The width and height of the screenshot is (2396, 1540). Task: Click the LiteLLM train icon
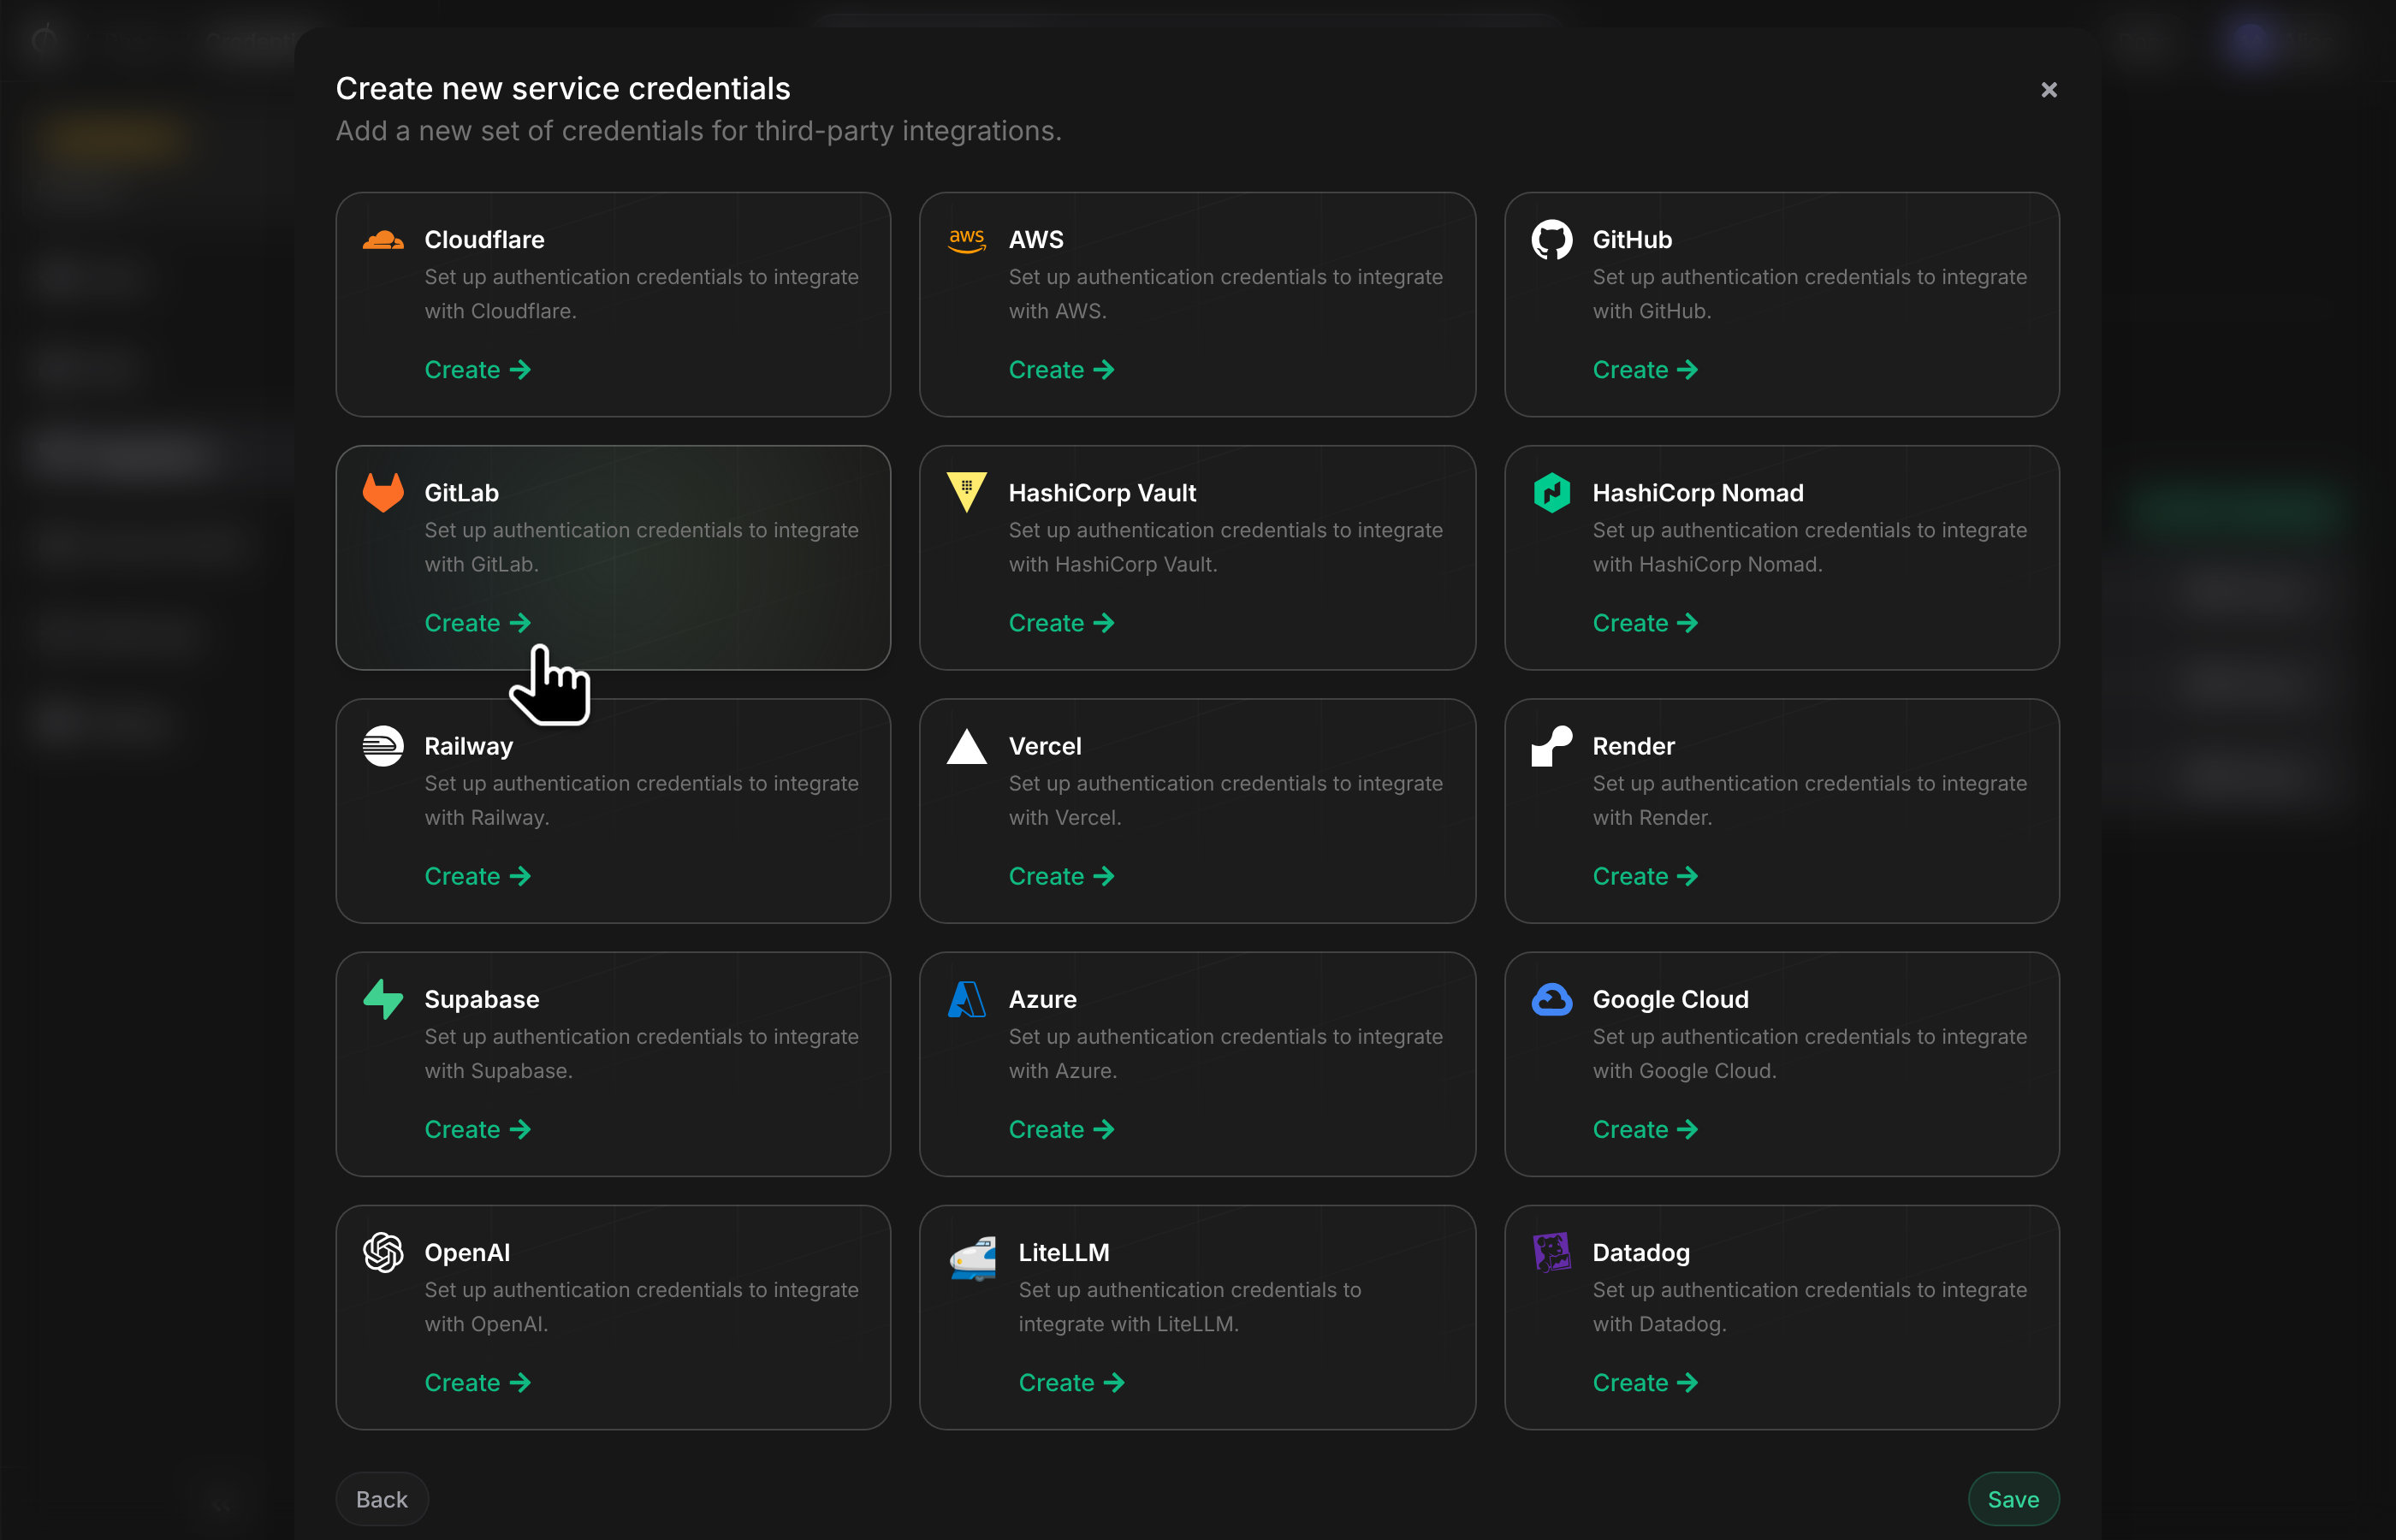(x=972, y=1258)
